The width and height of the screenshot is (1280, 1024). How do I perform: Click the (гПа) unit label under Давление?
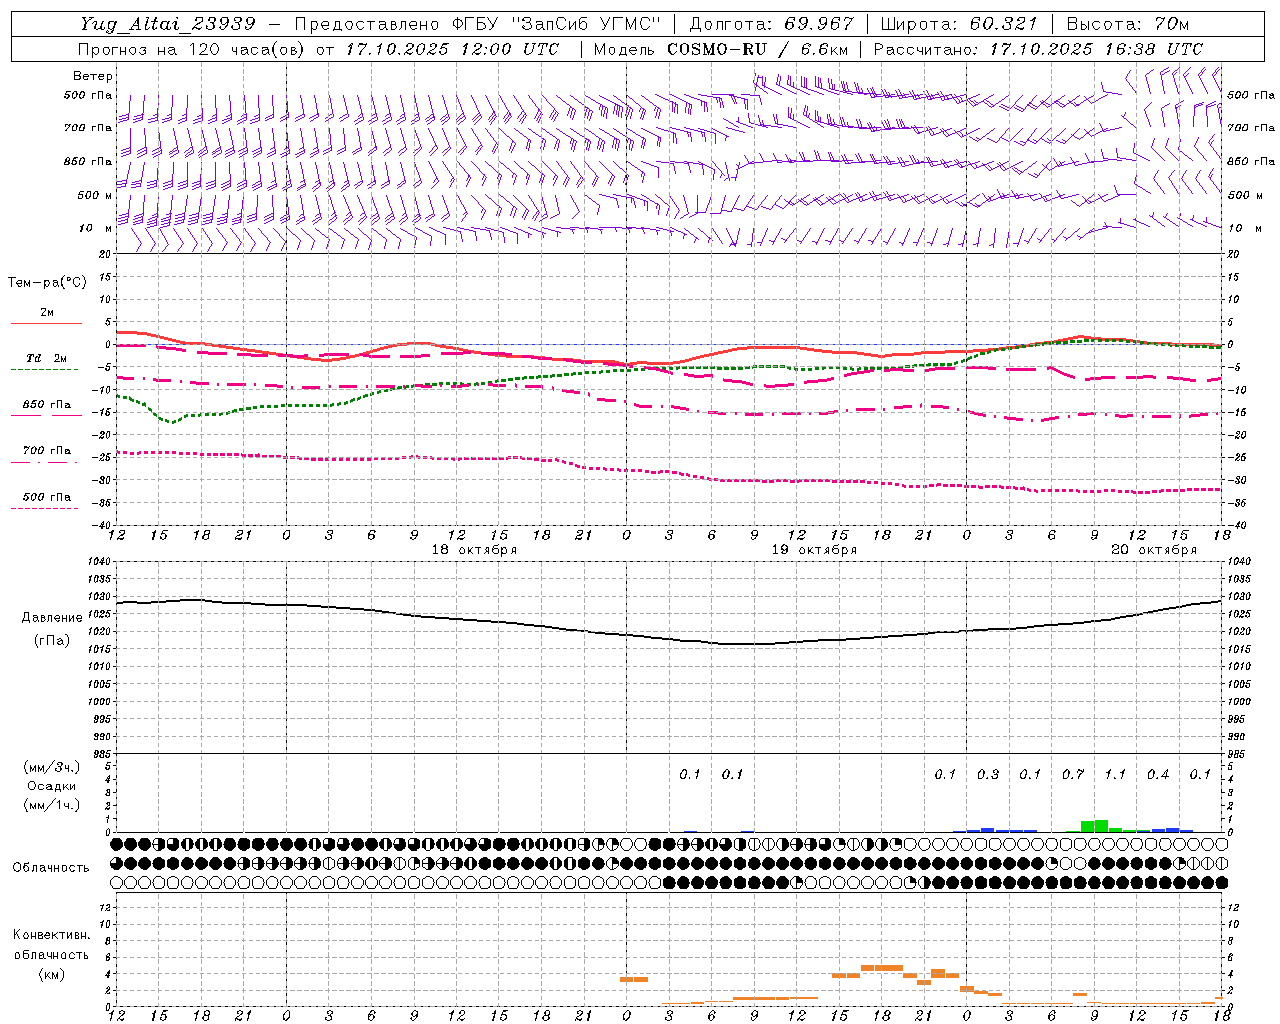[51, 640]
